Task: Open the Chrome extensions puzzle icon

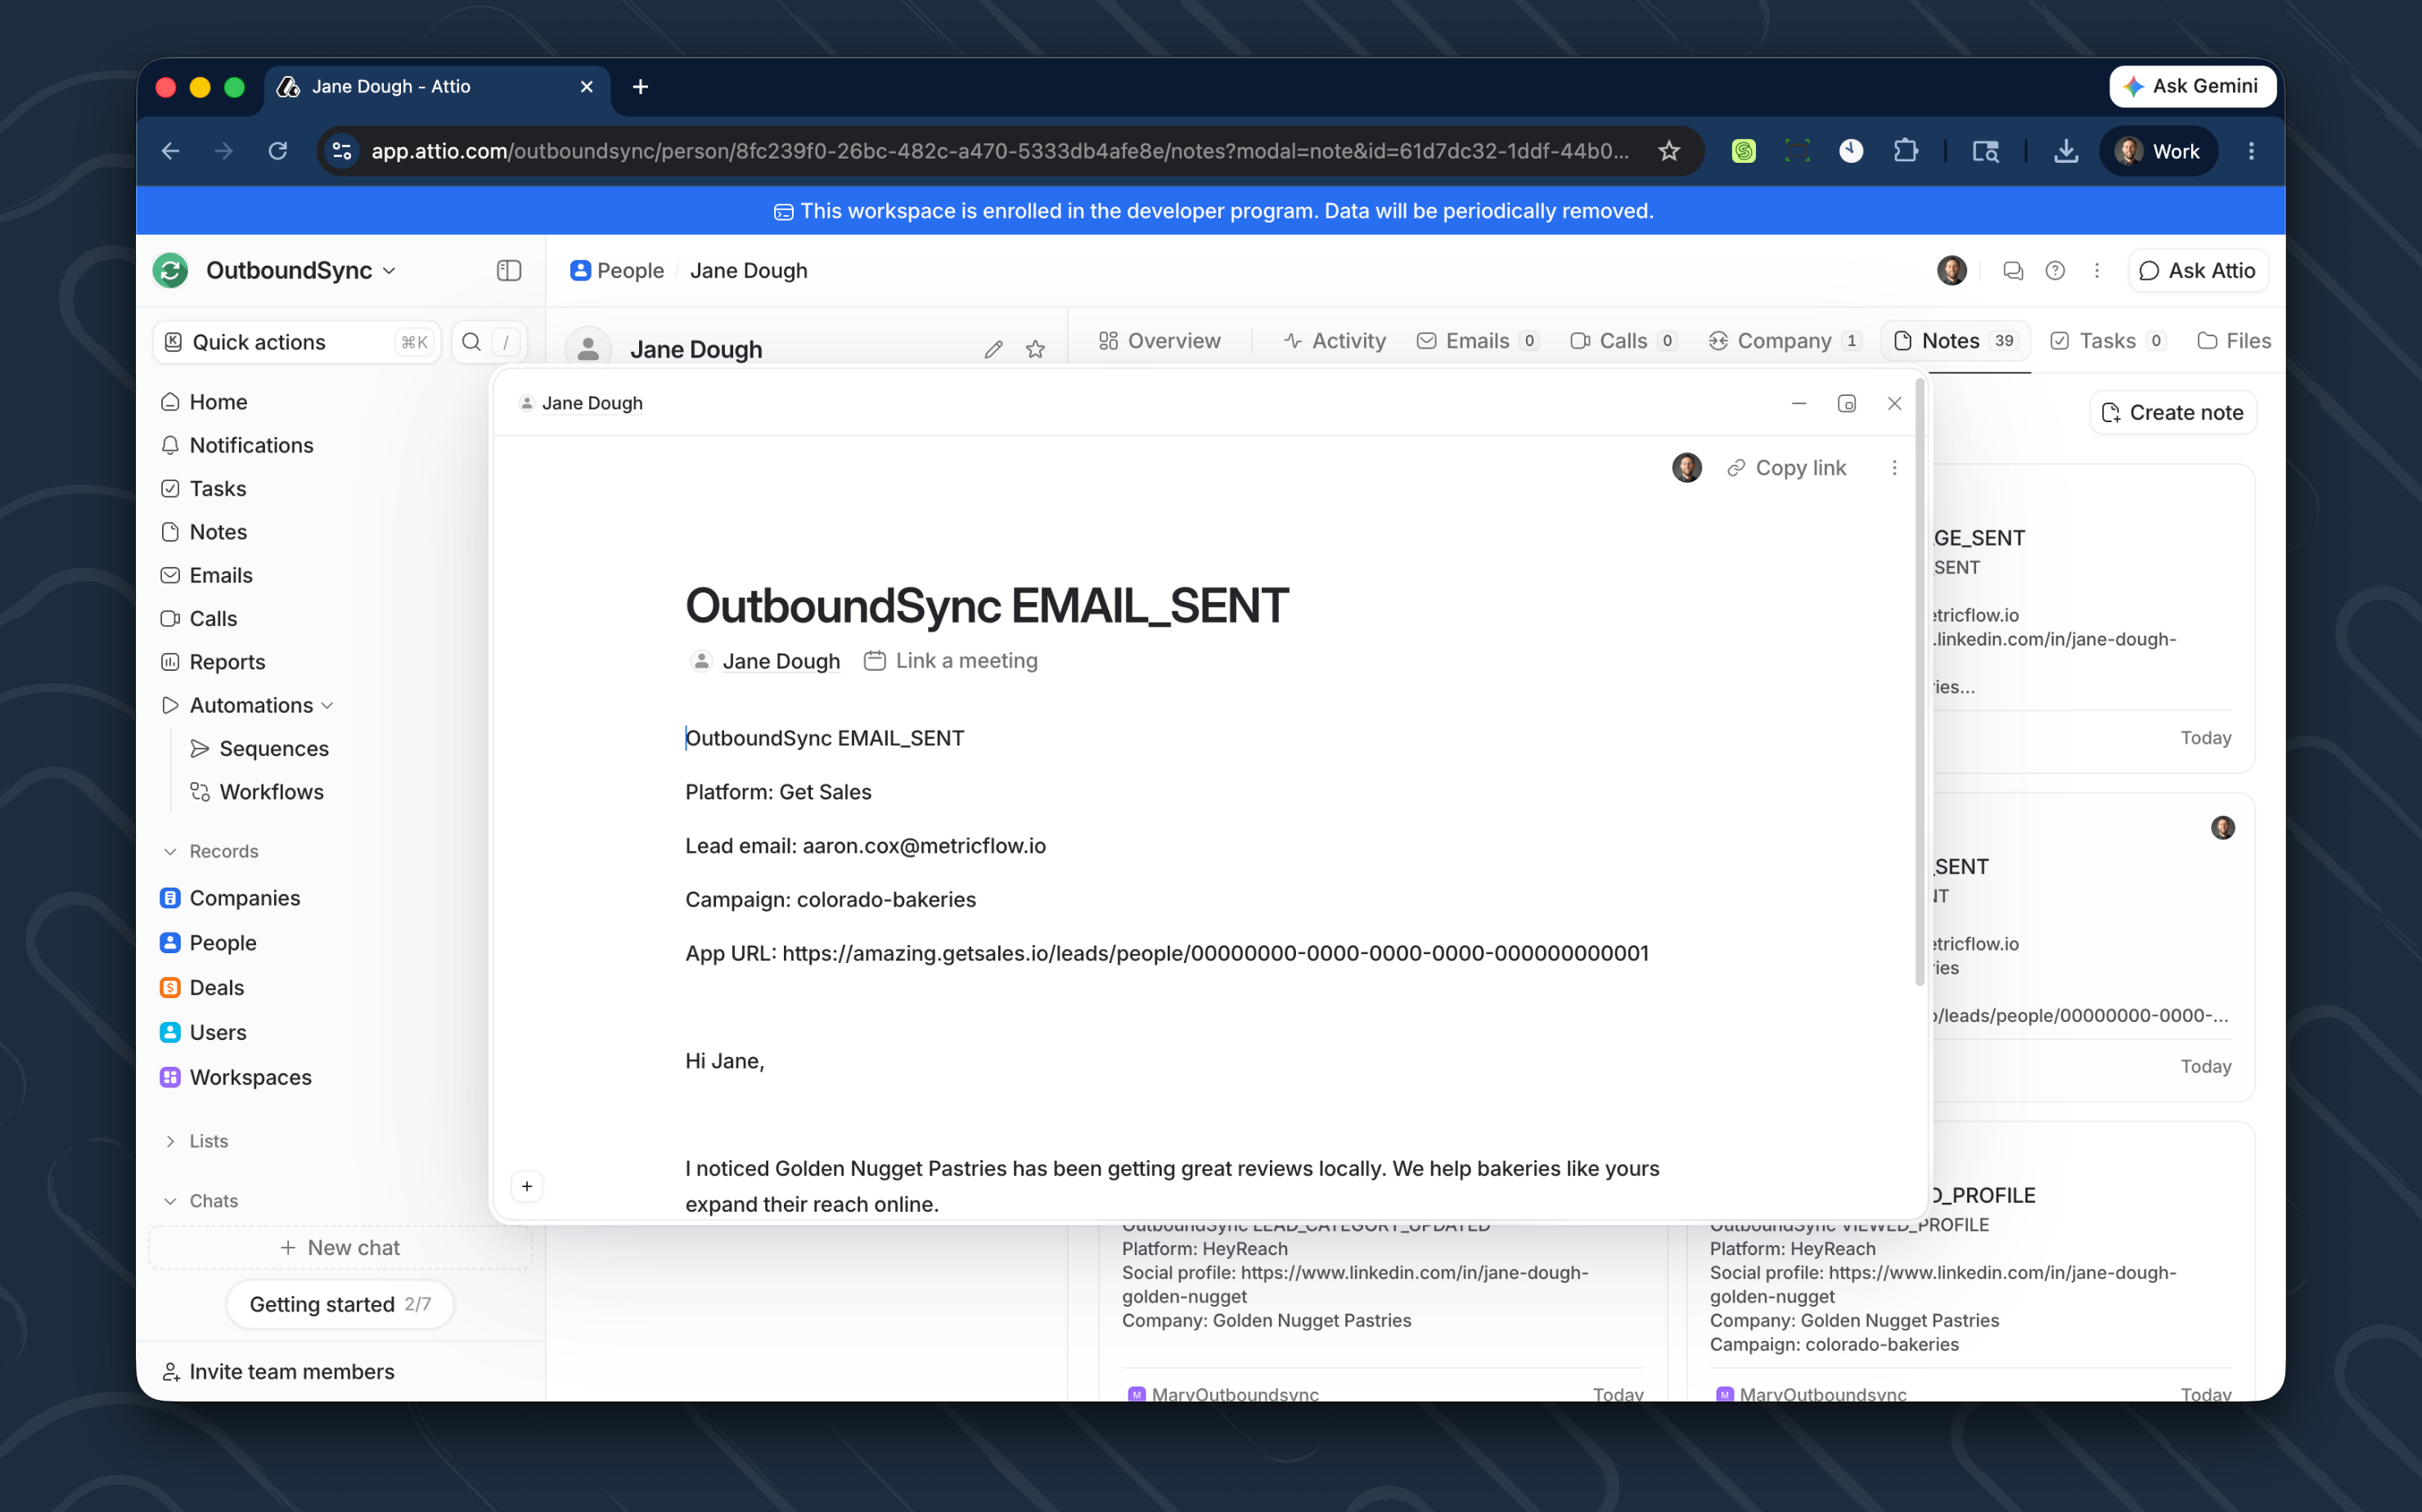Action: click(x=1906, y=151)
